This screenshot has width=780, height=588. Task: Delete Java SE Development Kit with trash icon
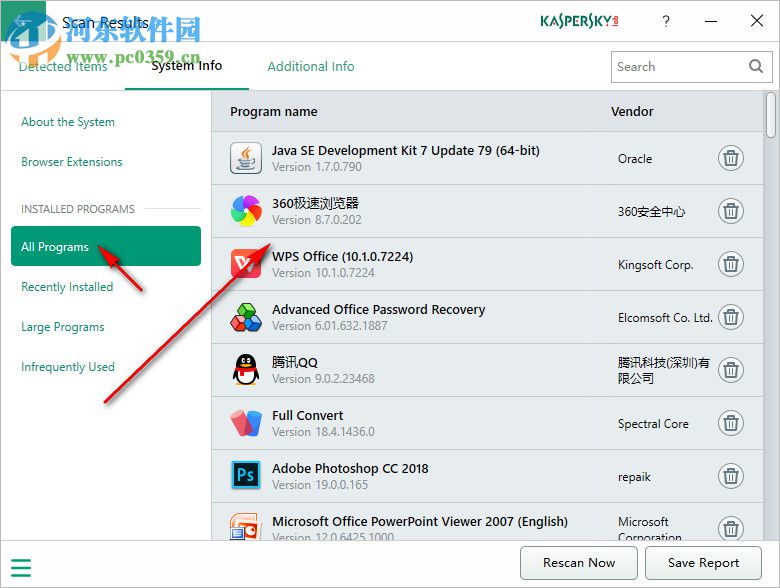pyautogui.click(x=730, y=158)
